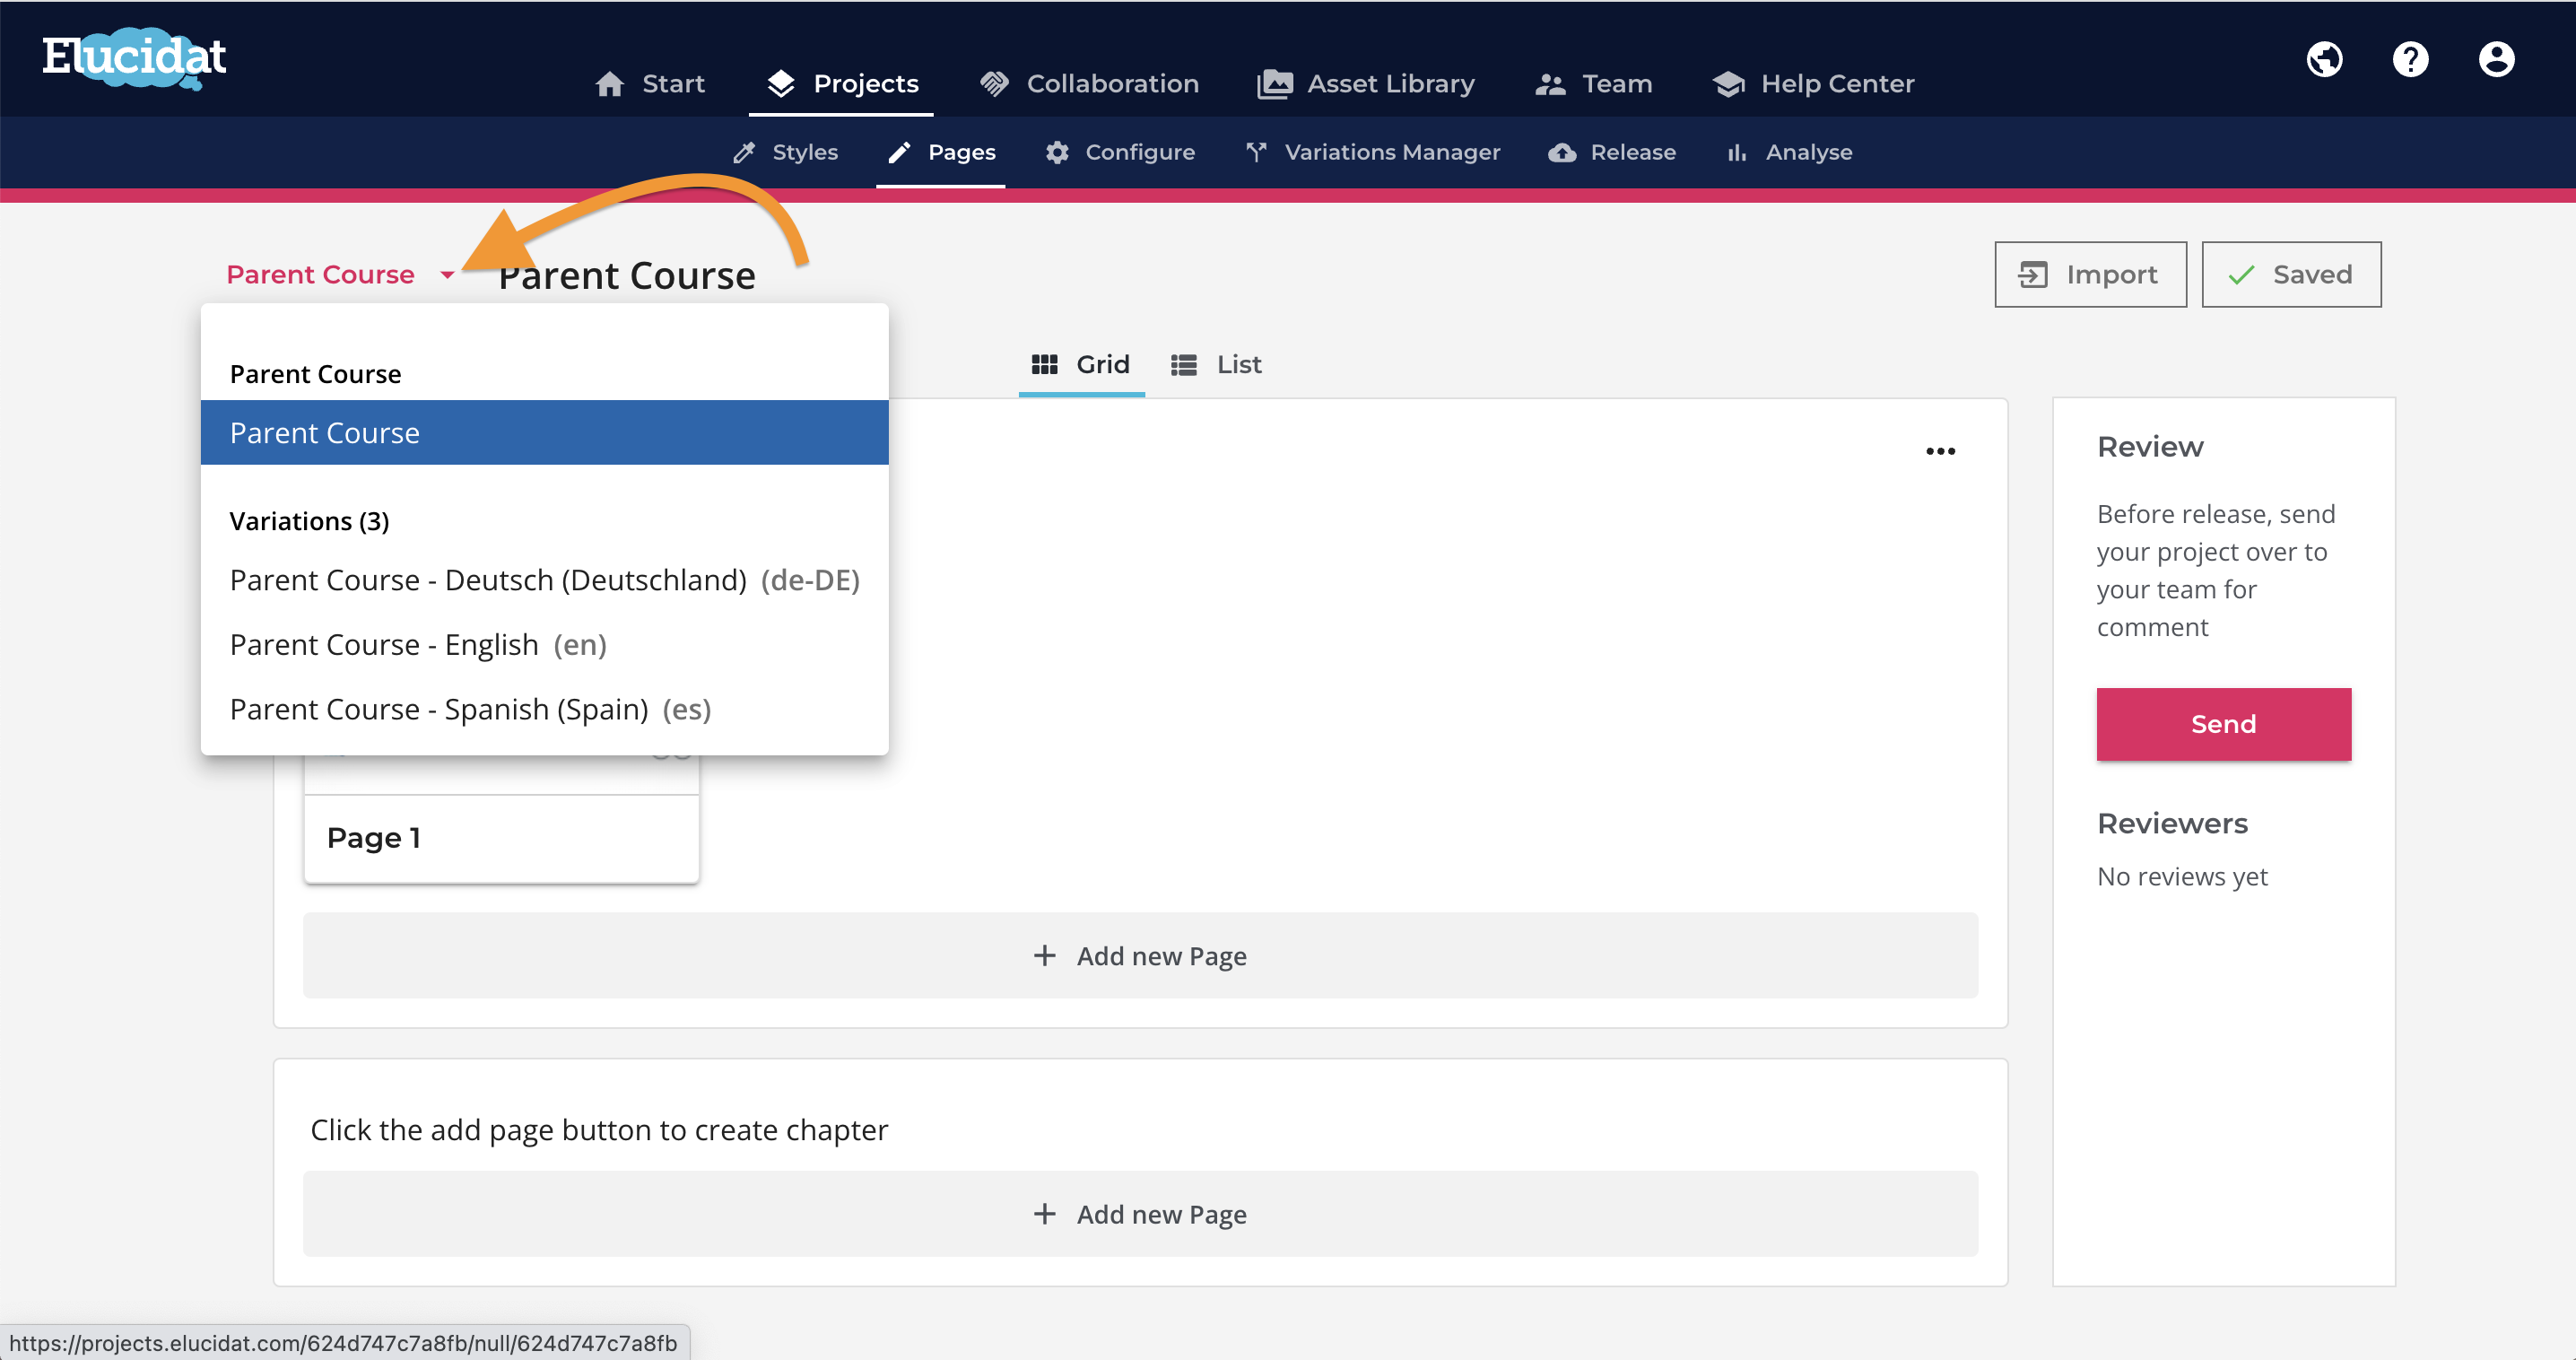The image size is (2576, 1360).
Task: Click the Reviewers heading
Action: click(2172, 823)
